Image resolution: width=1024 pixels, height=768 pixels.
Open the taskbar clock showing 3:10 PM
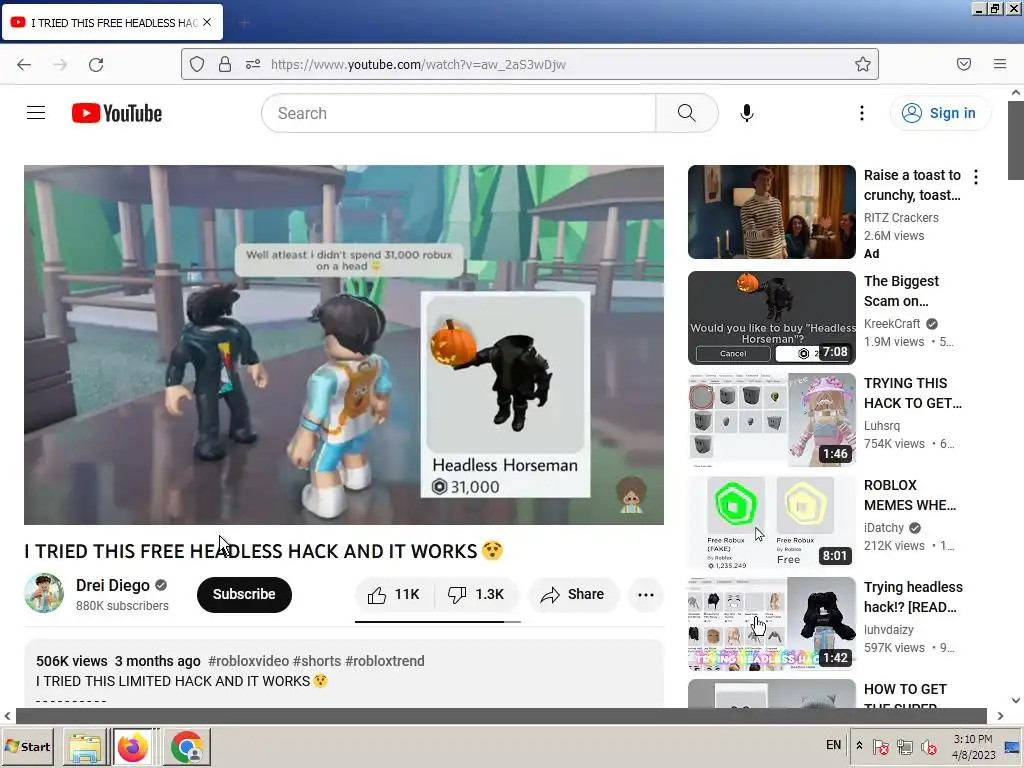pyautogui.click(x=973, y=746)
